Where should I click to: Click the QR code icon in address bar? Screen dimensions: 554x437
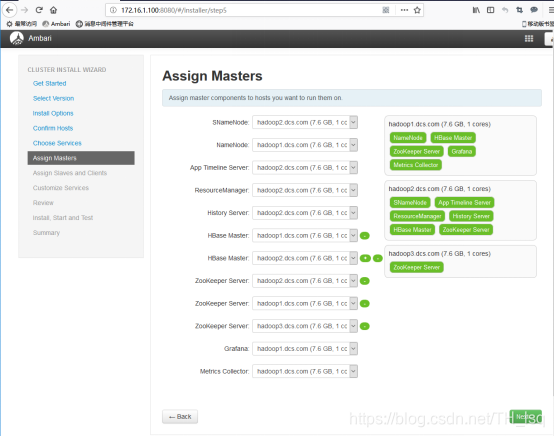[386, 10]
